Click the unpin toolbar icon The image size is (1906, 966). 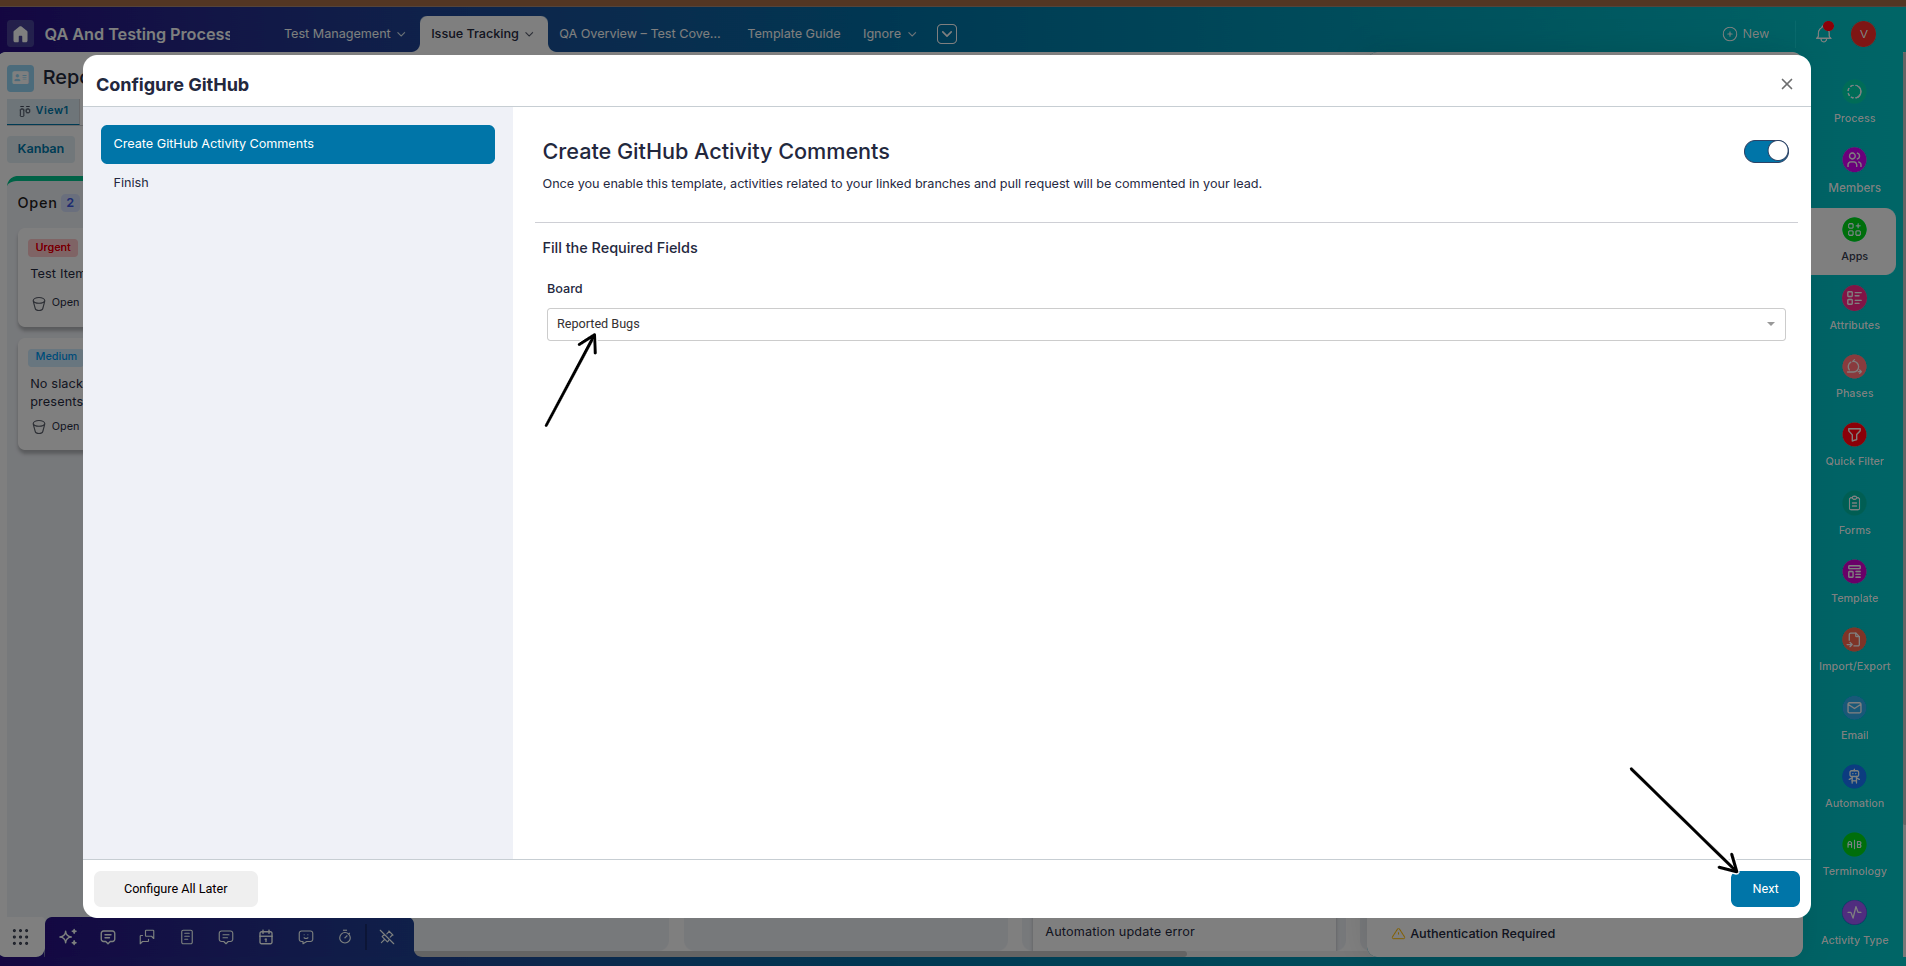[x=387, y=937]
